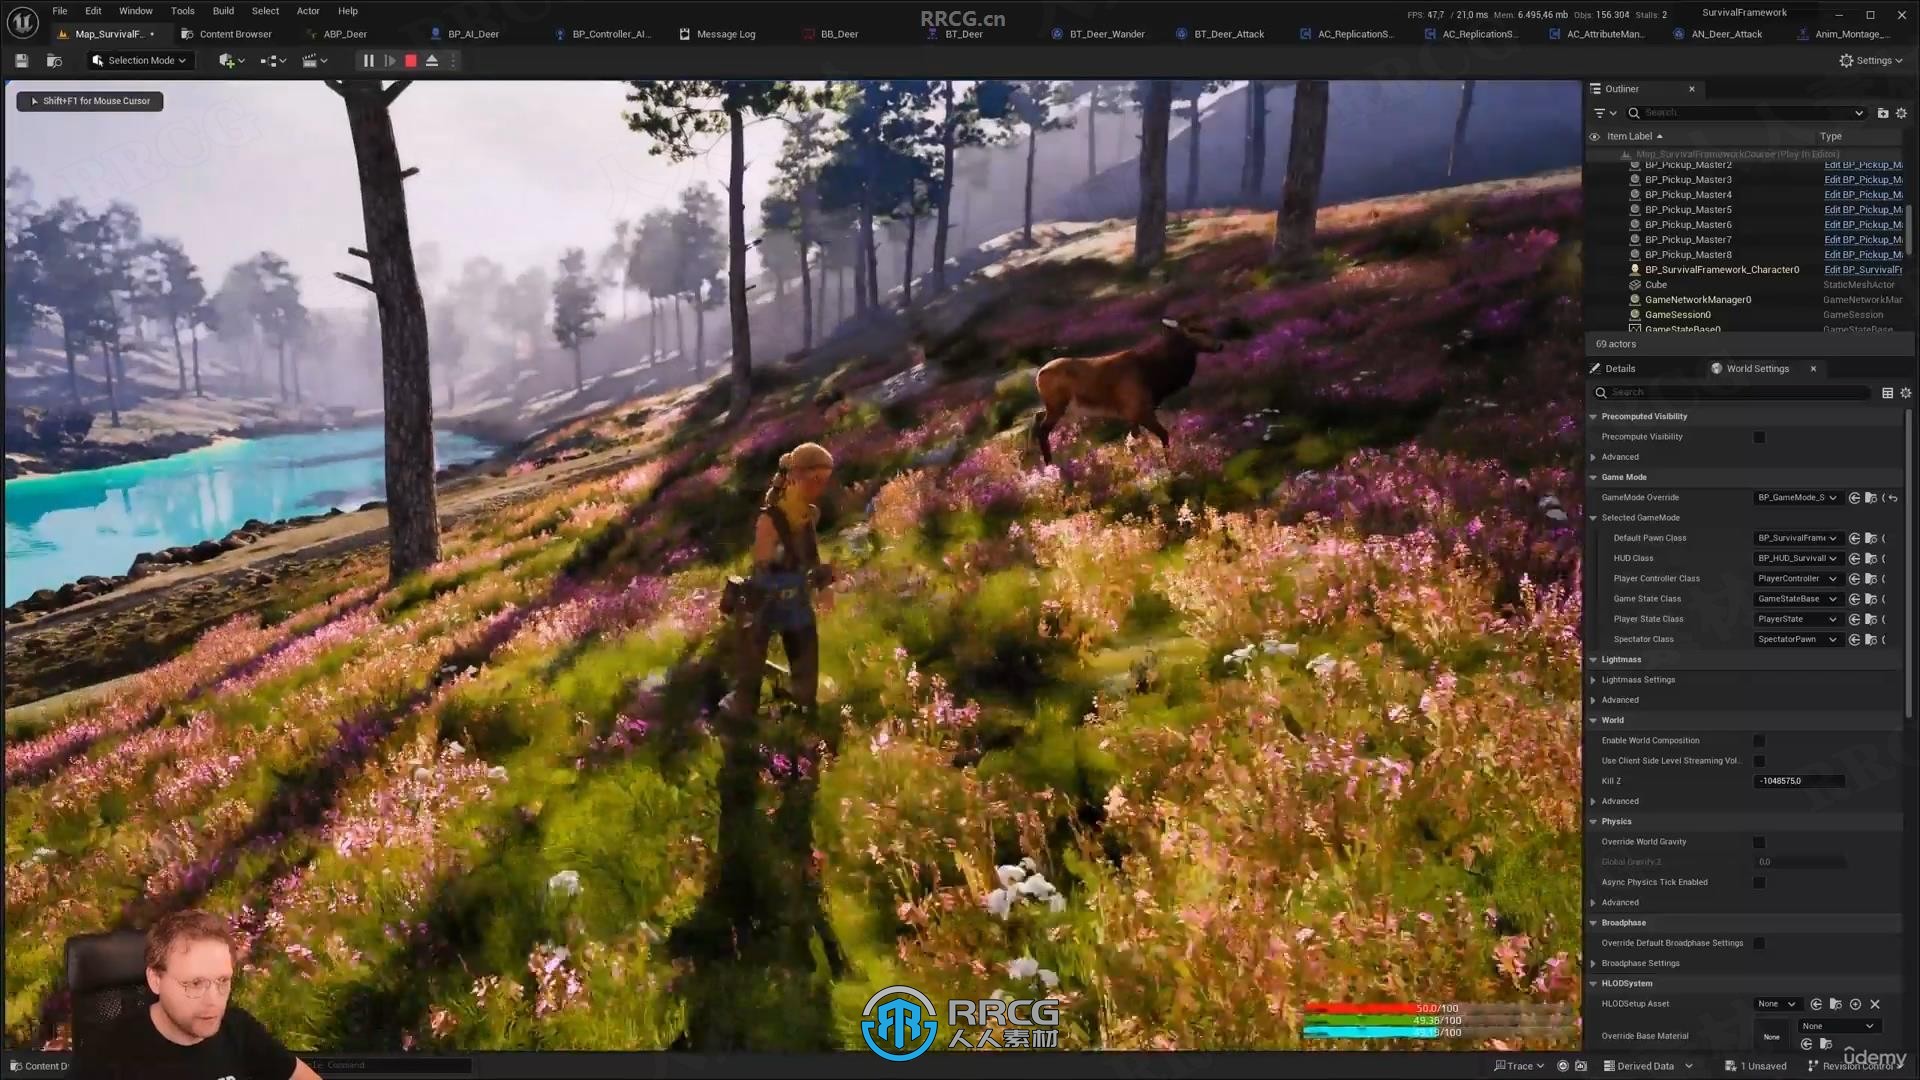The image size is (1920, 1080).
Task: Open the browse content icon beside save
Action: click(54, 61)
